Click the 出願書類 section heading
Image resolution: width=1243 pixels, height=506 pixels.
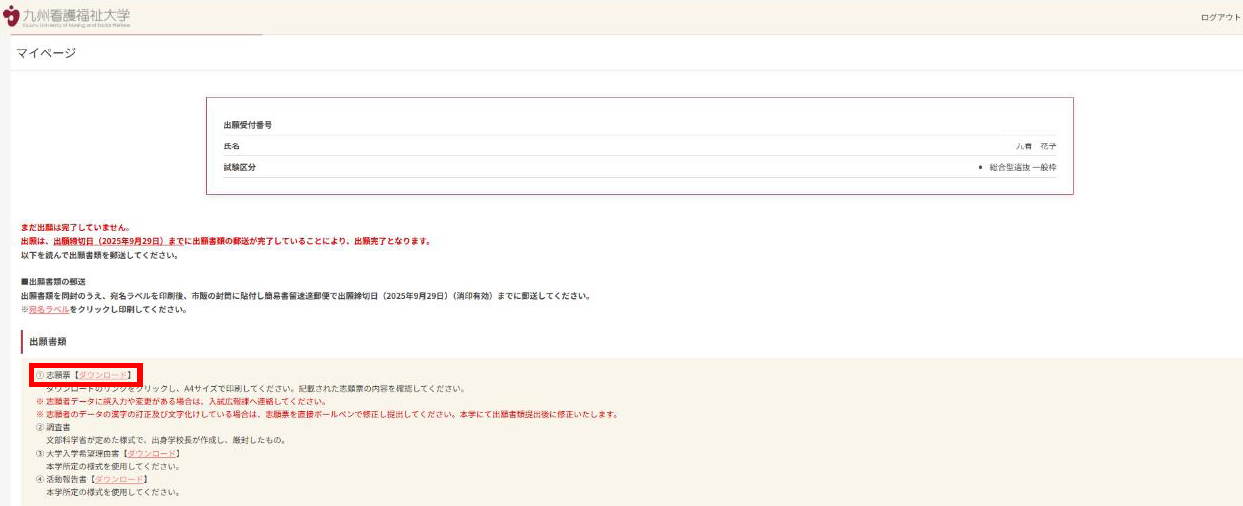(48, 341)
